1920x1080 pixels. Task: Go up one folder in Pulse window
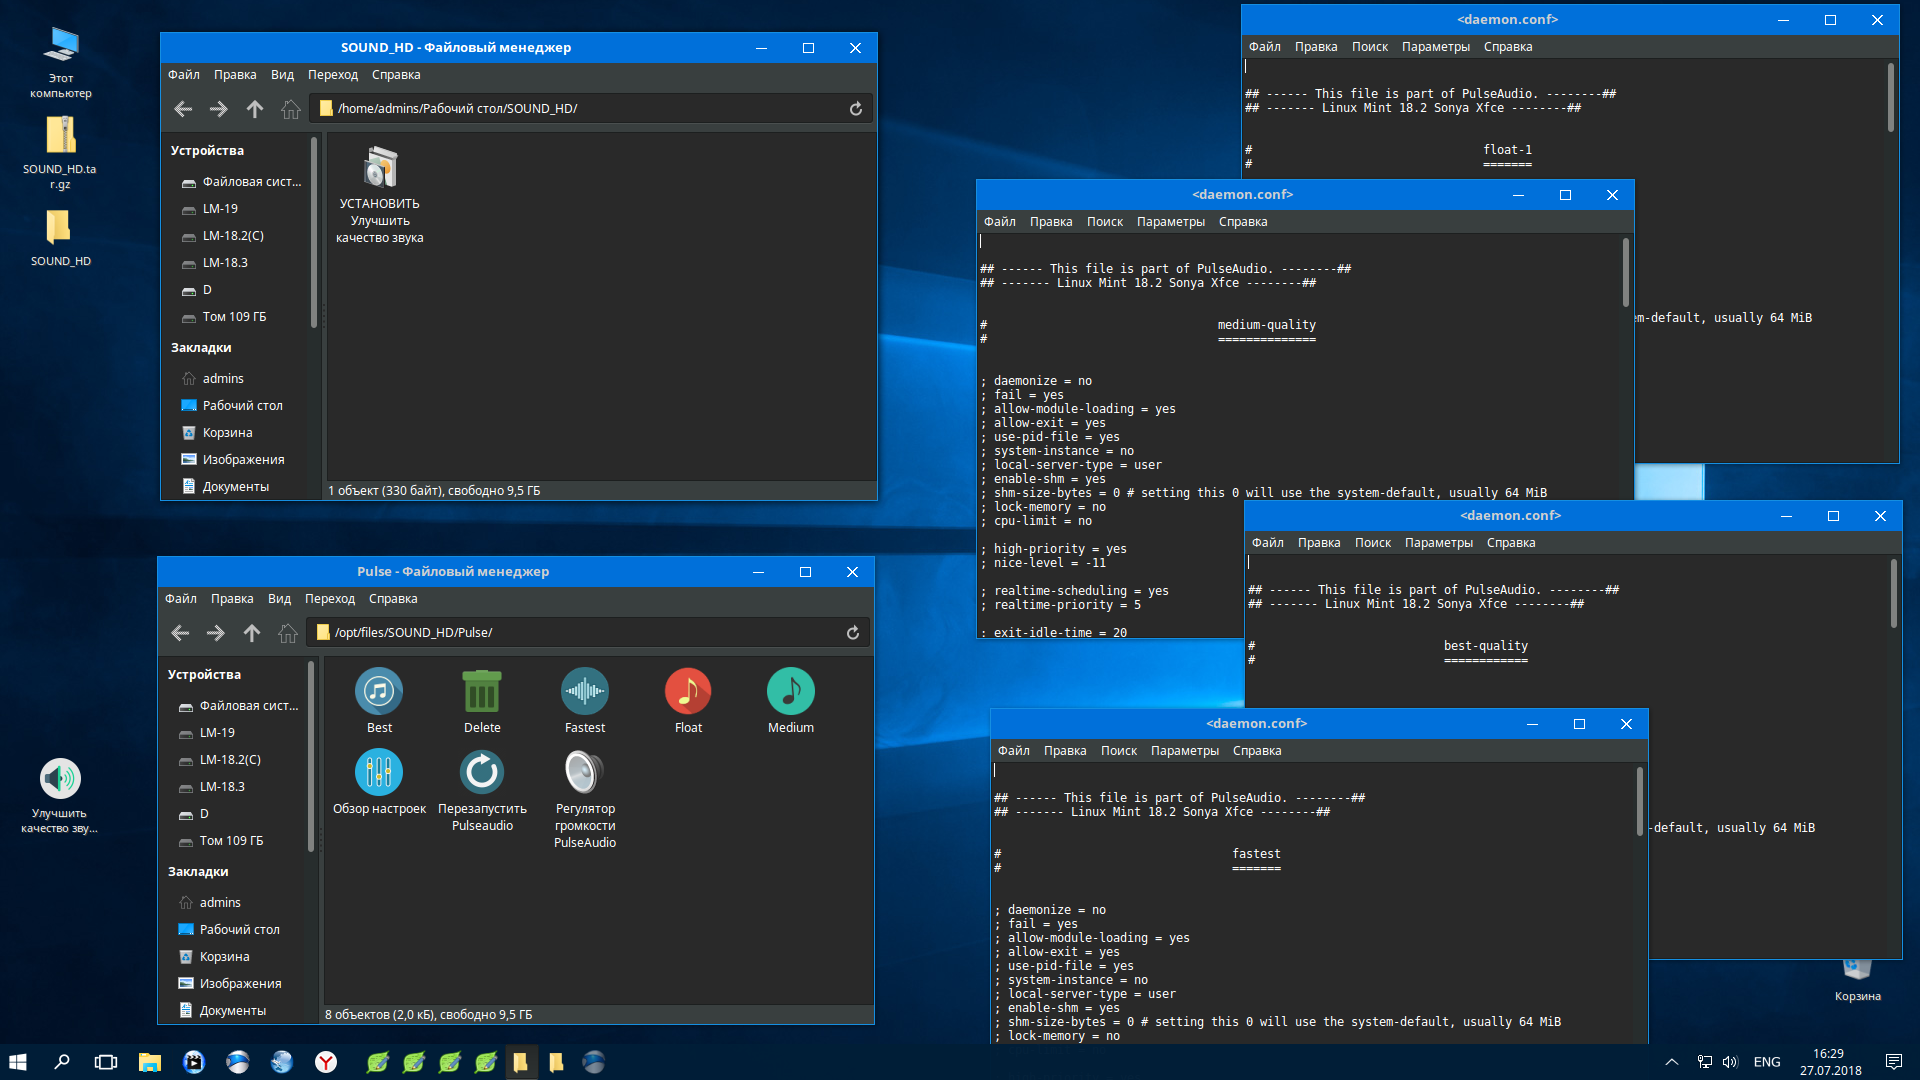252,633
